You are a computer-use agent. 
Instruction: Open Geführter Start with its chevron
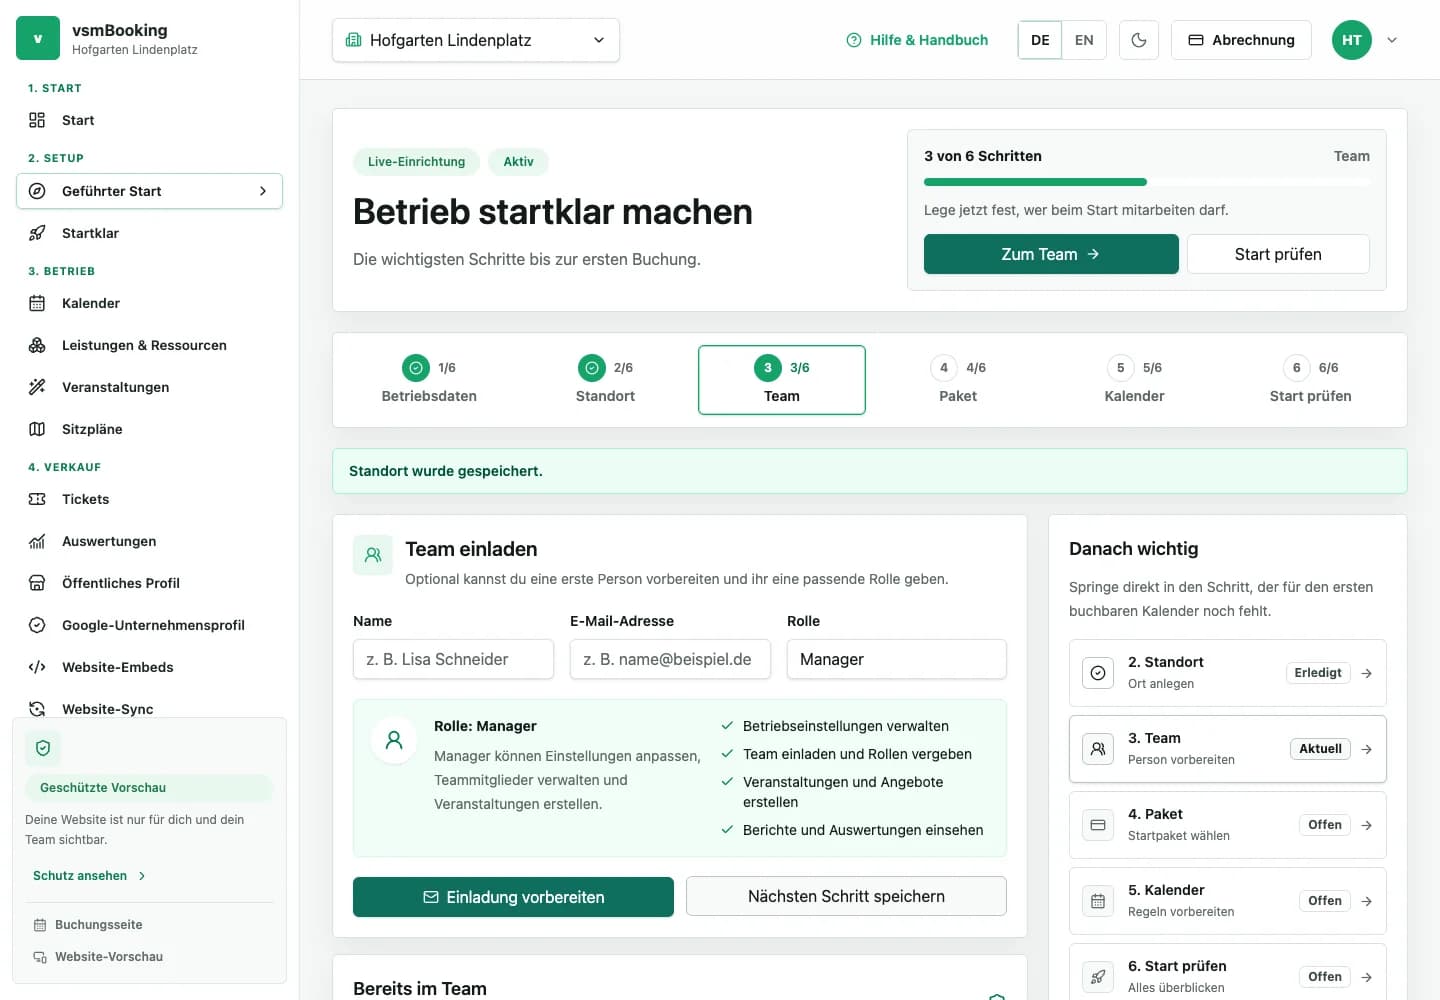[x=263, y=191]
